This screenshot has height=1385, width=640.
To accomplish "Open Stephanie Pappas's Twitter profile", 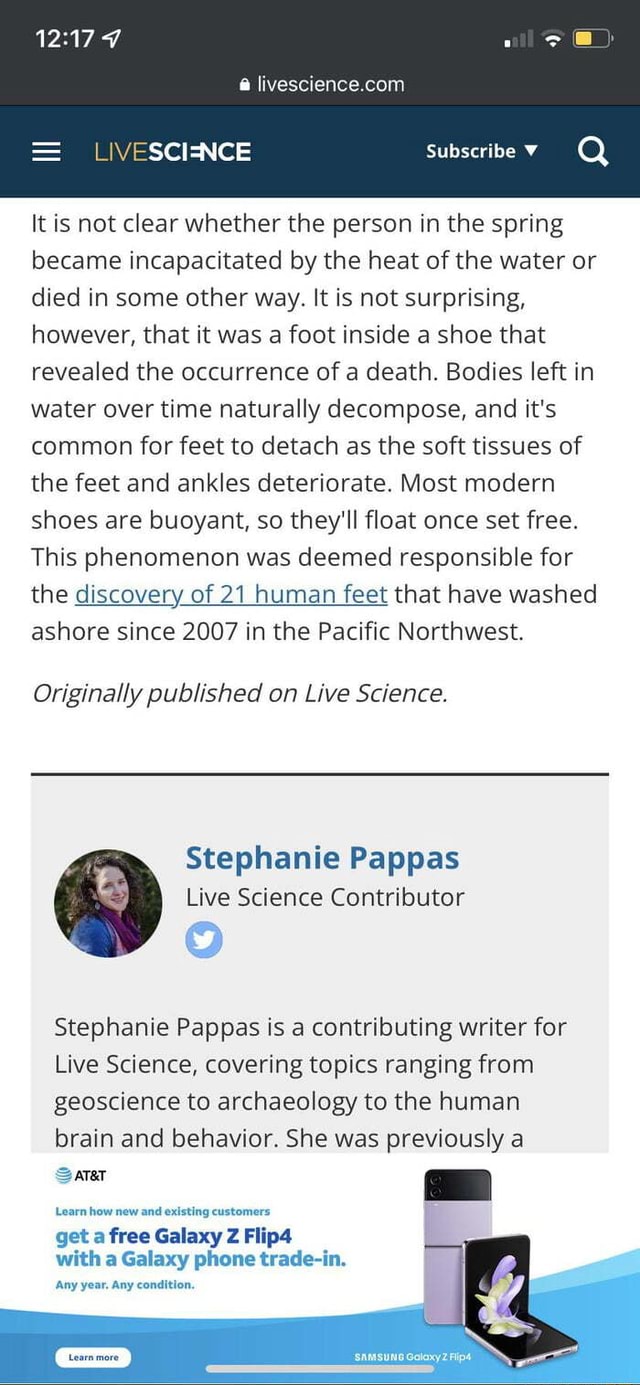I will [204, 939].
